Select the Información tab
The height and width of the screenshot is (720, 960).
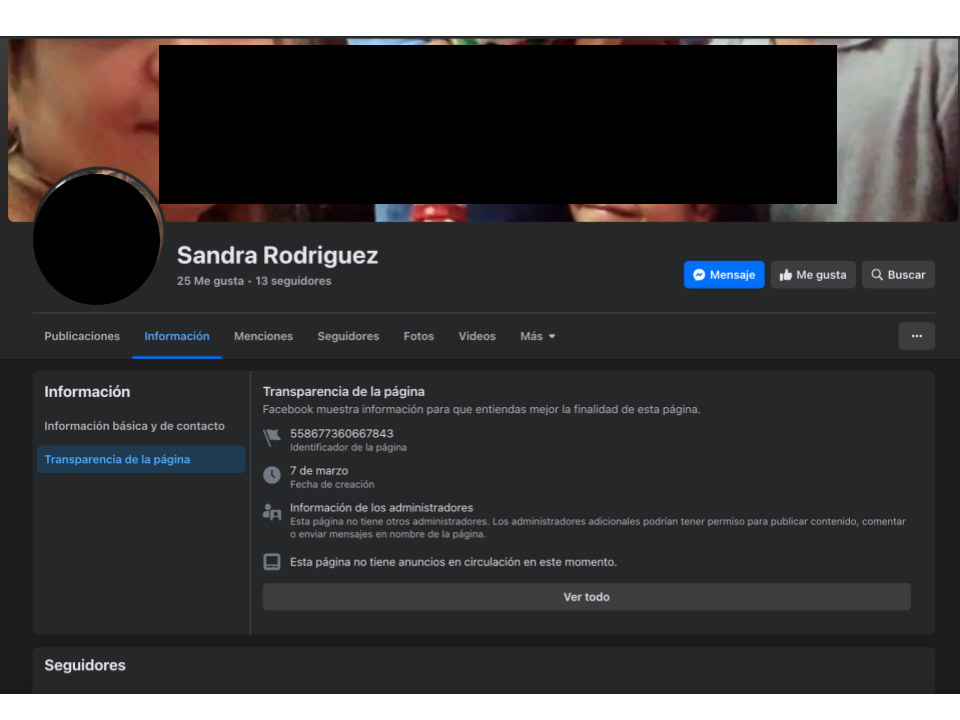coord(177,336)
